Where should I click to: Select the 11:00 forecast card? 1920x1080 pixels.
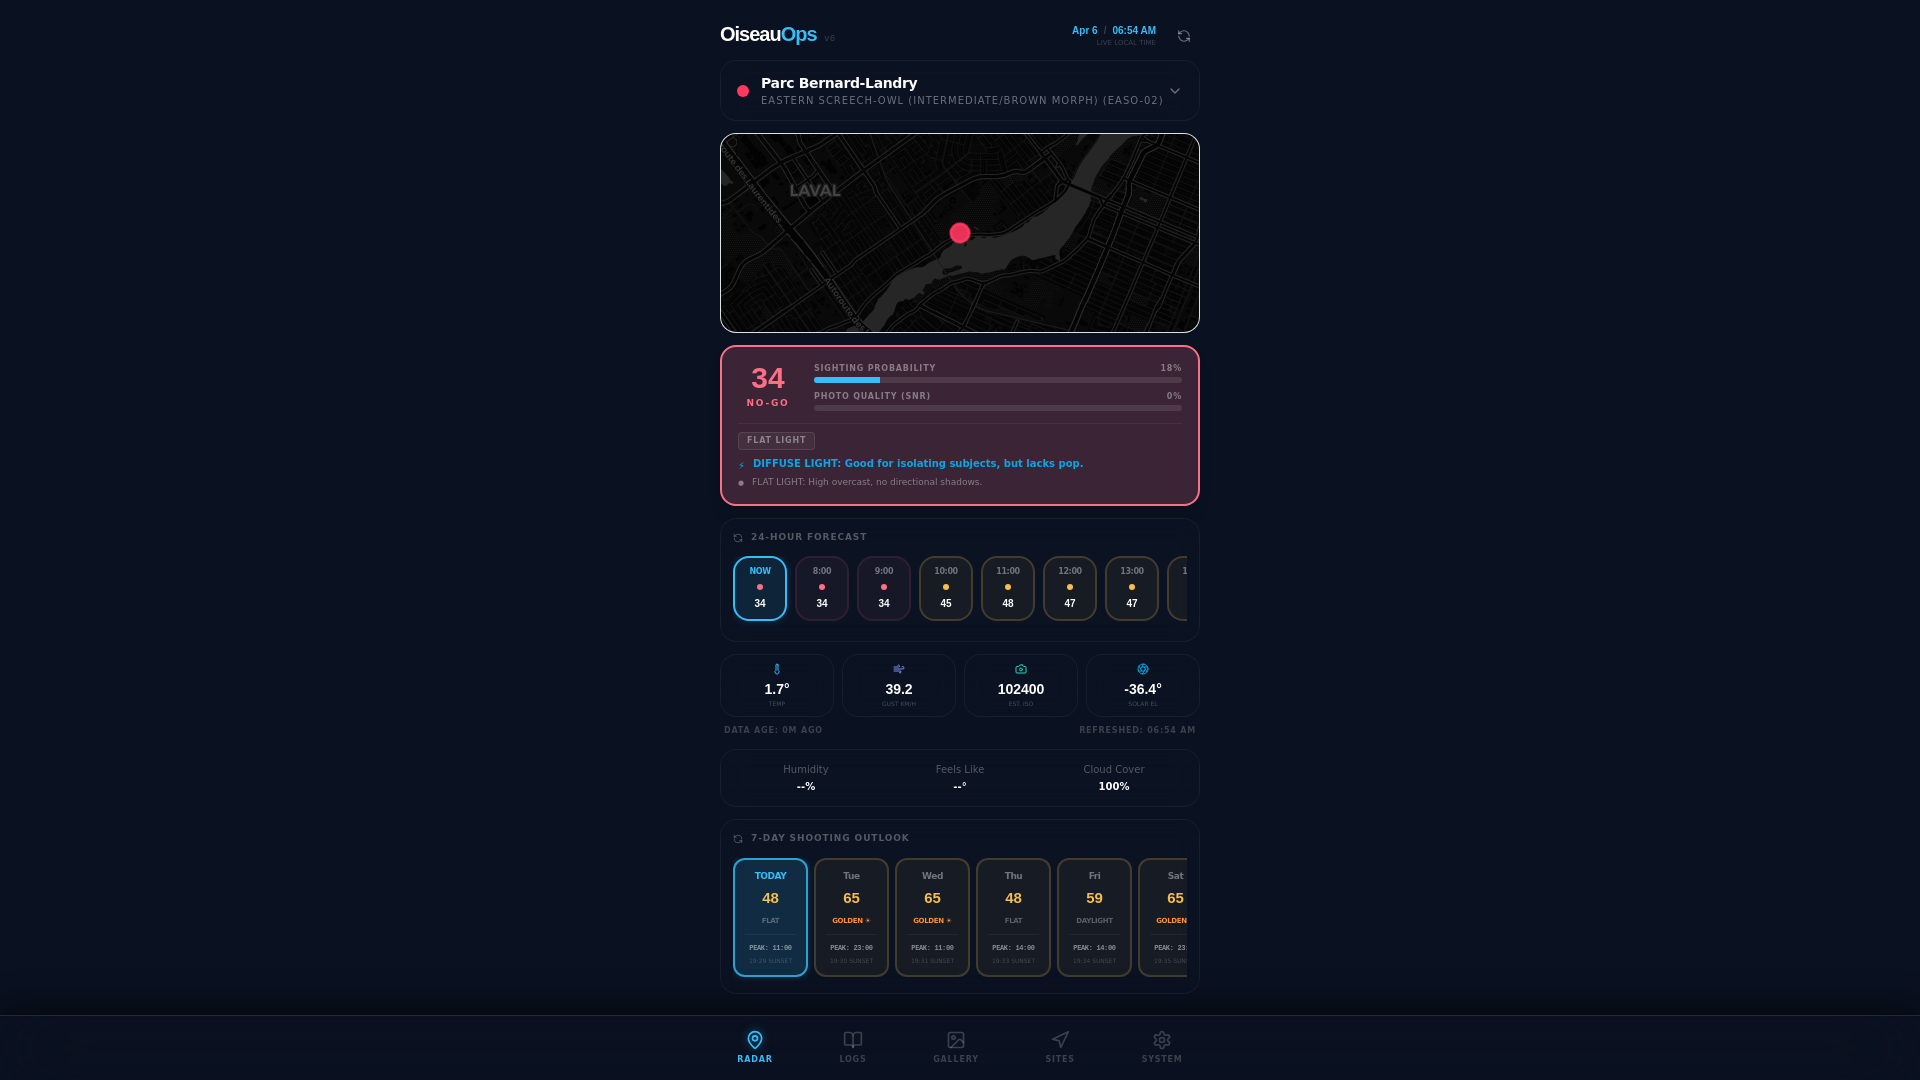click(x=1008, y=588)
